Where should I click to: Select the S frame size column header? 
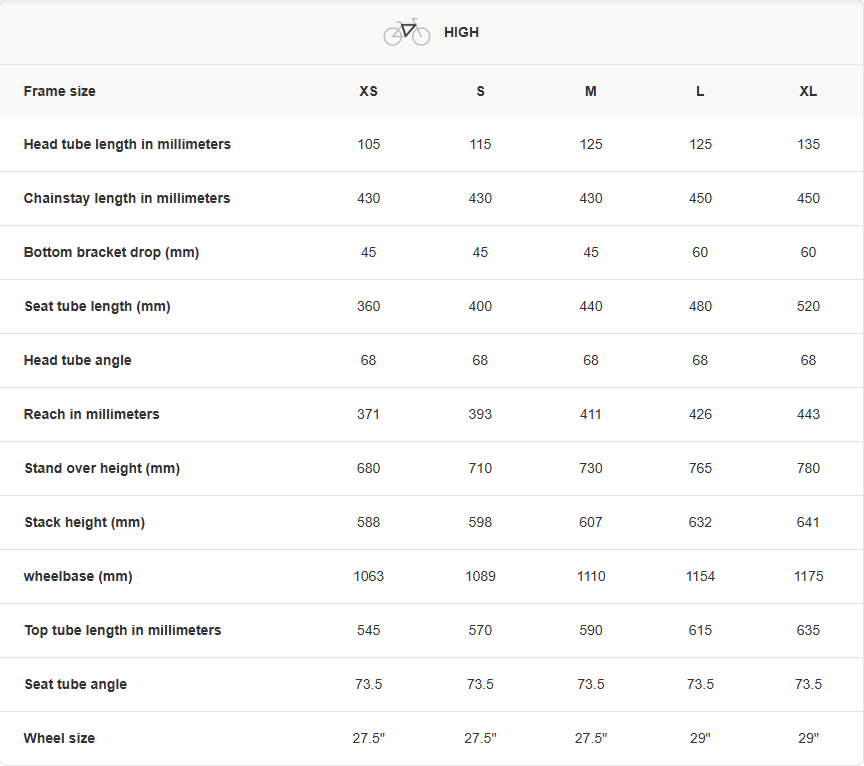click(x=480, y=91)
